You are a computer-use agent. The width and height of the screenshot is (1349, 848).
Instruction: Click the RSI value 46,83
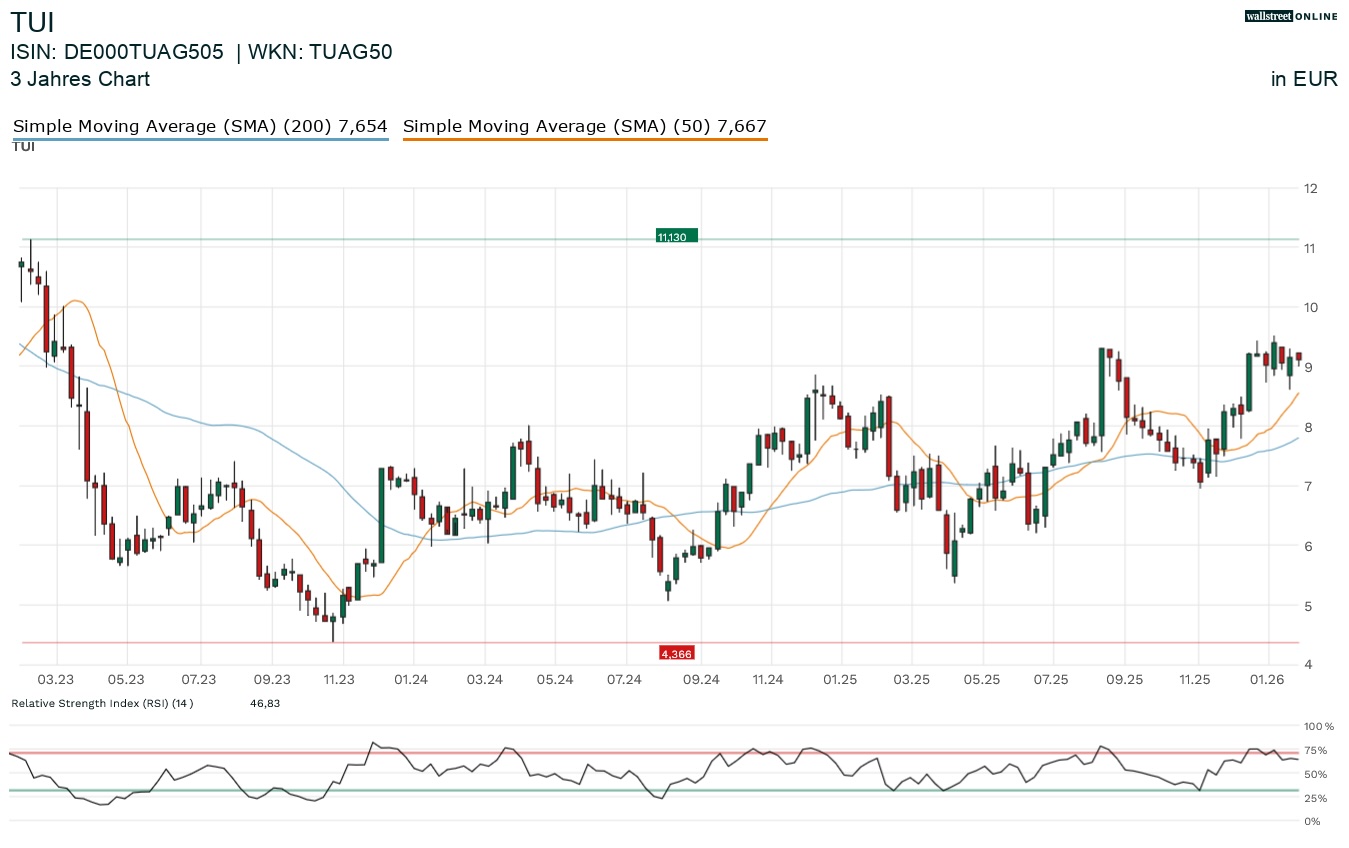point(264,703)
